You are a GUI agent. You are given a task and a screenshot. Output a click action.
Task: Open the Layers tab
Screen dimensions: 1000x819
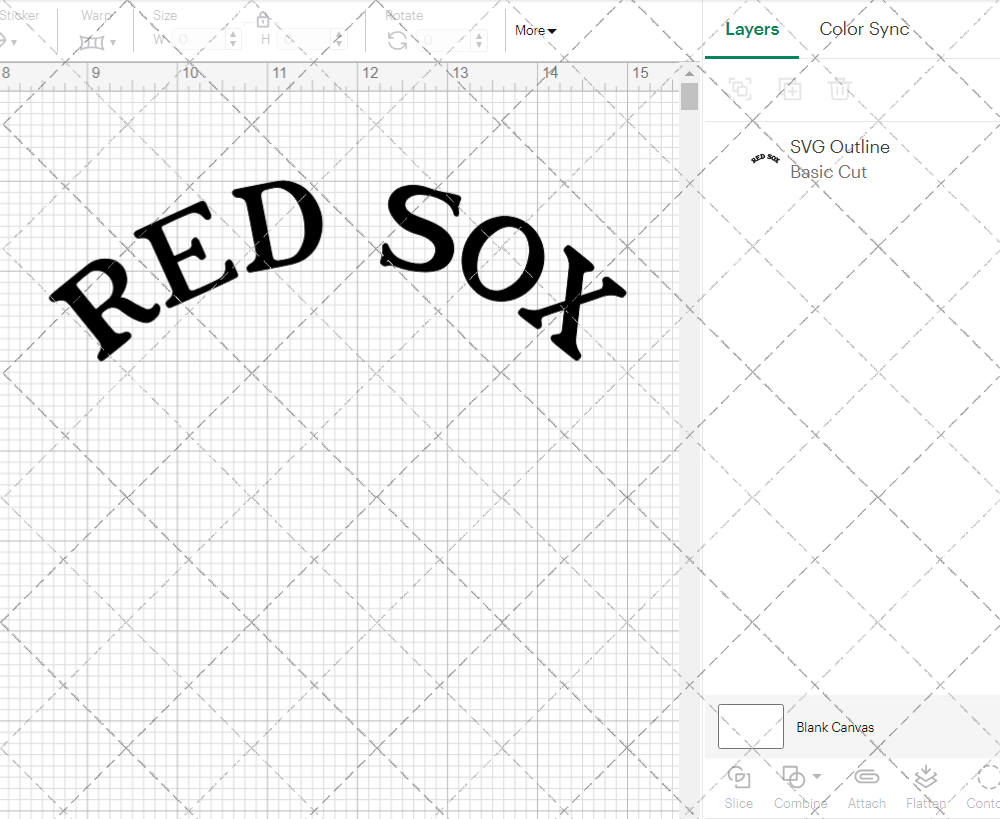click(752, 29)
